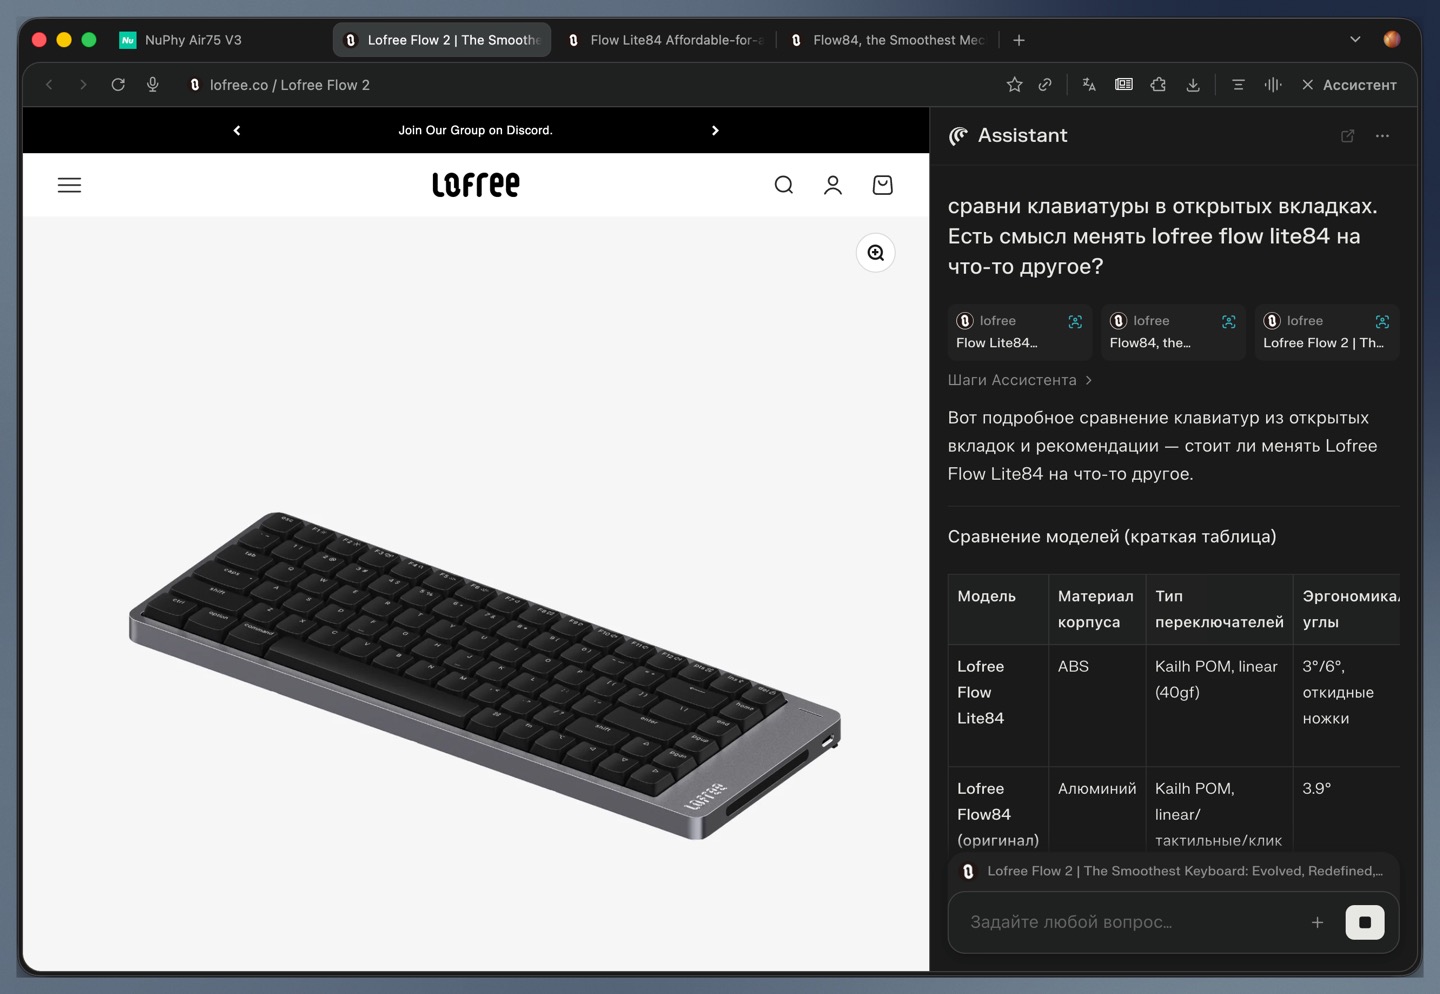Open tab list dropdown chevron
Viewport: 1440px width, 994px height.
click(1355, 40)
